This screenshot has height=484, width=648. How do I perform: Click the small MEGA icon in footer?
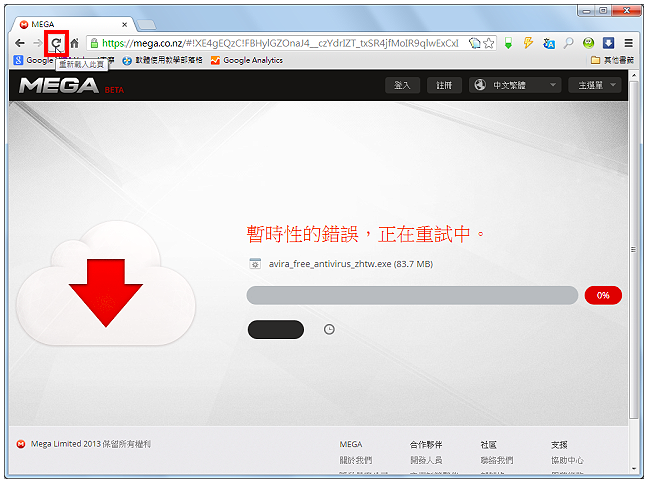[x=21, y=444]
